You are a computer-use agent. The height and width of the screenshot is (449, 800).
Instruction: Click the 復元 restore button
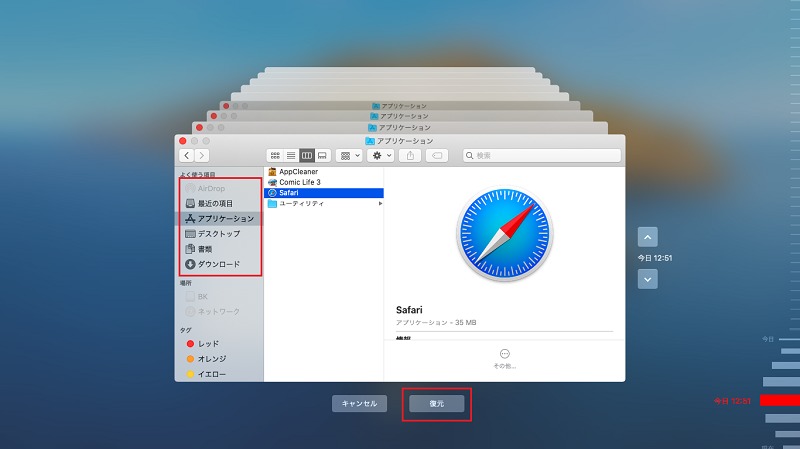coord(437,404)
